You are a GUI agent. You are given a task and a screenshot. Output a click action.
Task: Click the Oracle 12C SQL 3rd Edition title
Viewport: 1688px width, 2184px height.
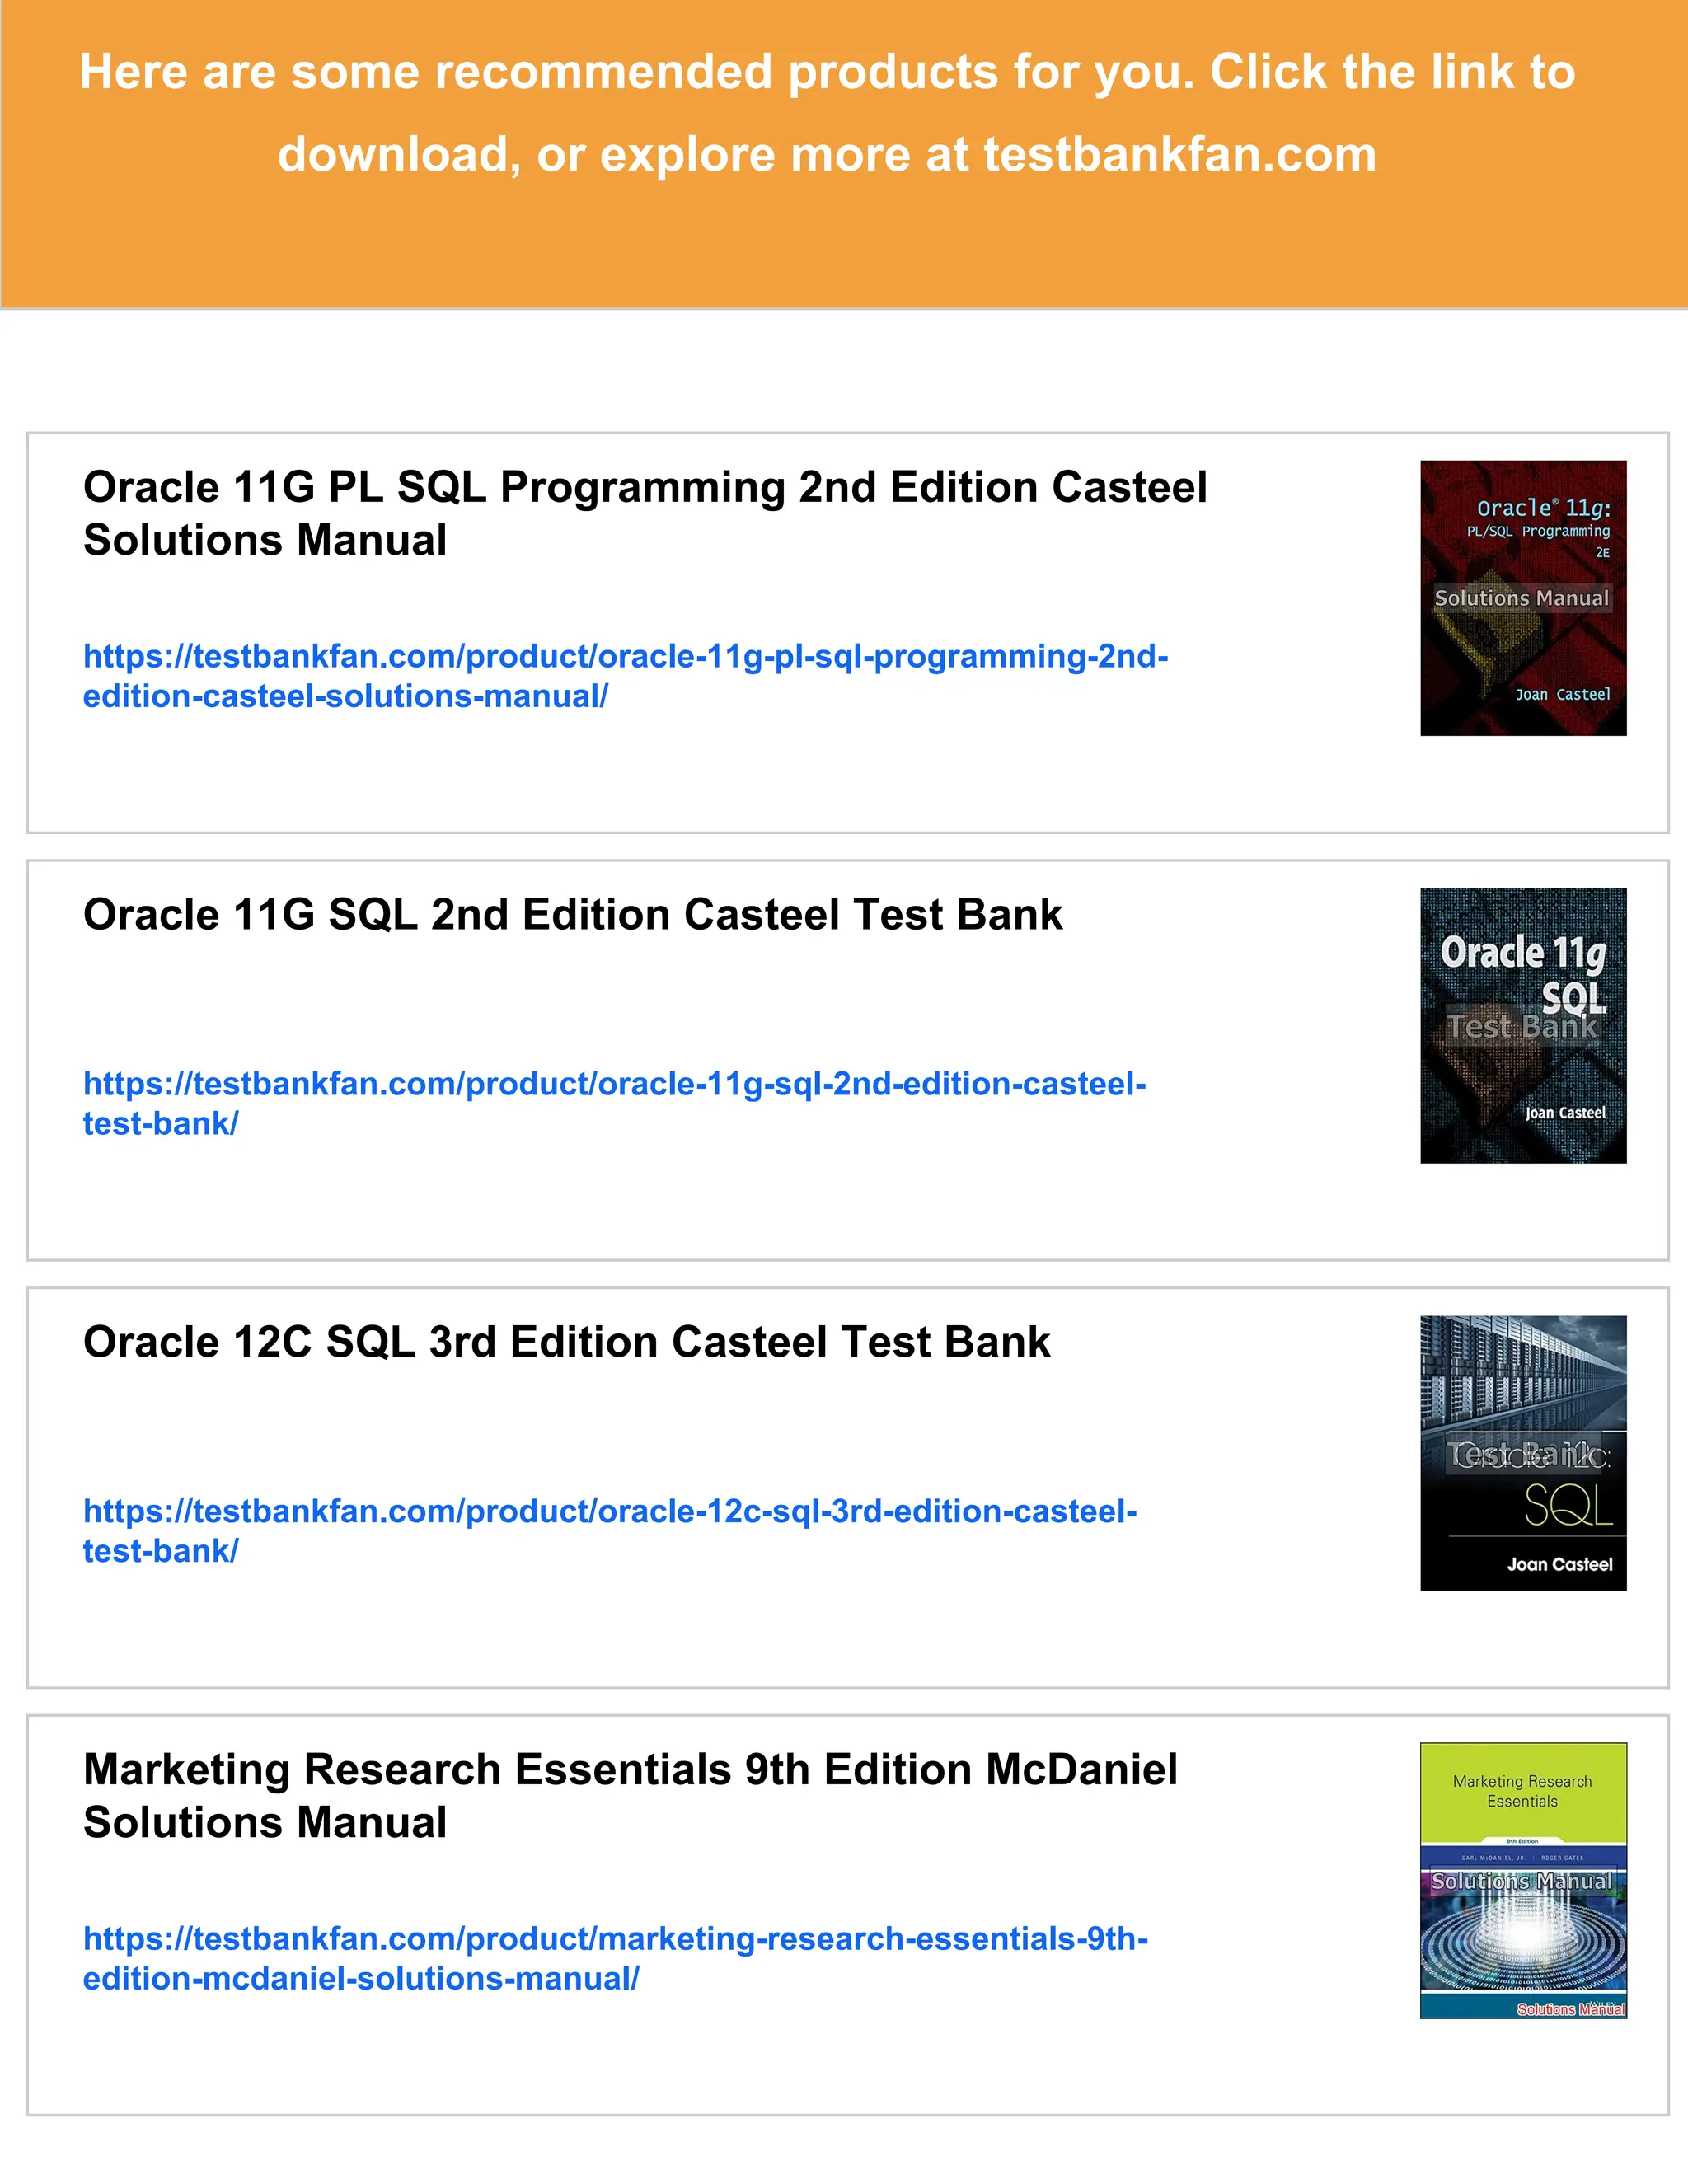coord(566,1342)
